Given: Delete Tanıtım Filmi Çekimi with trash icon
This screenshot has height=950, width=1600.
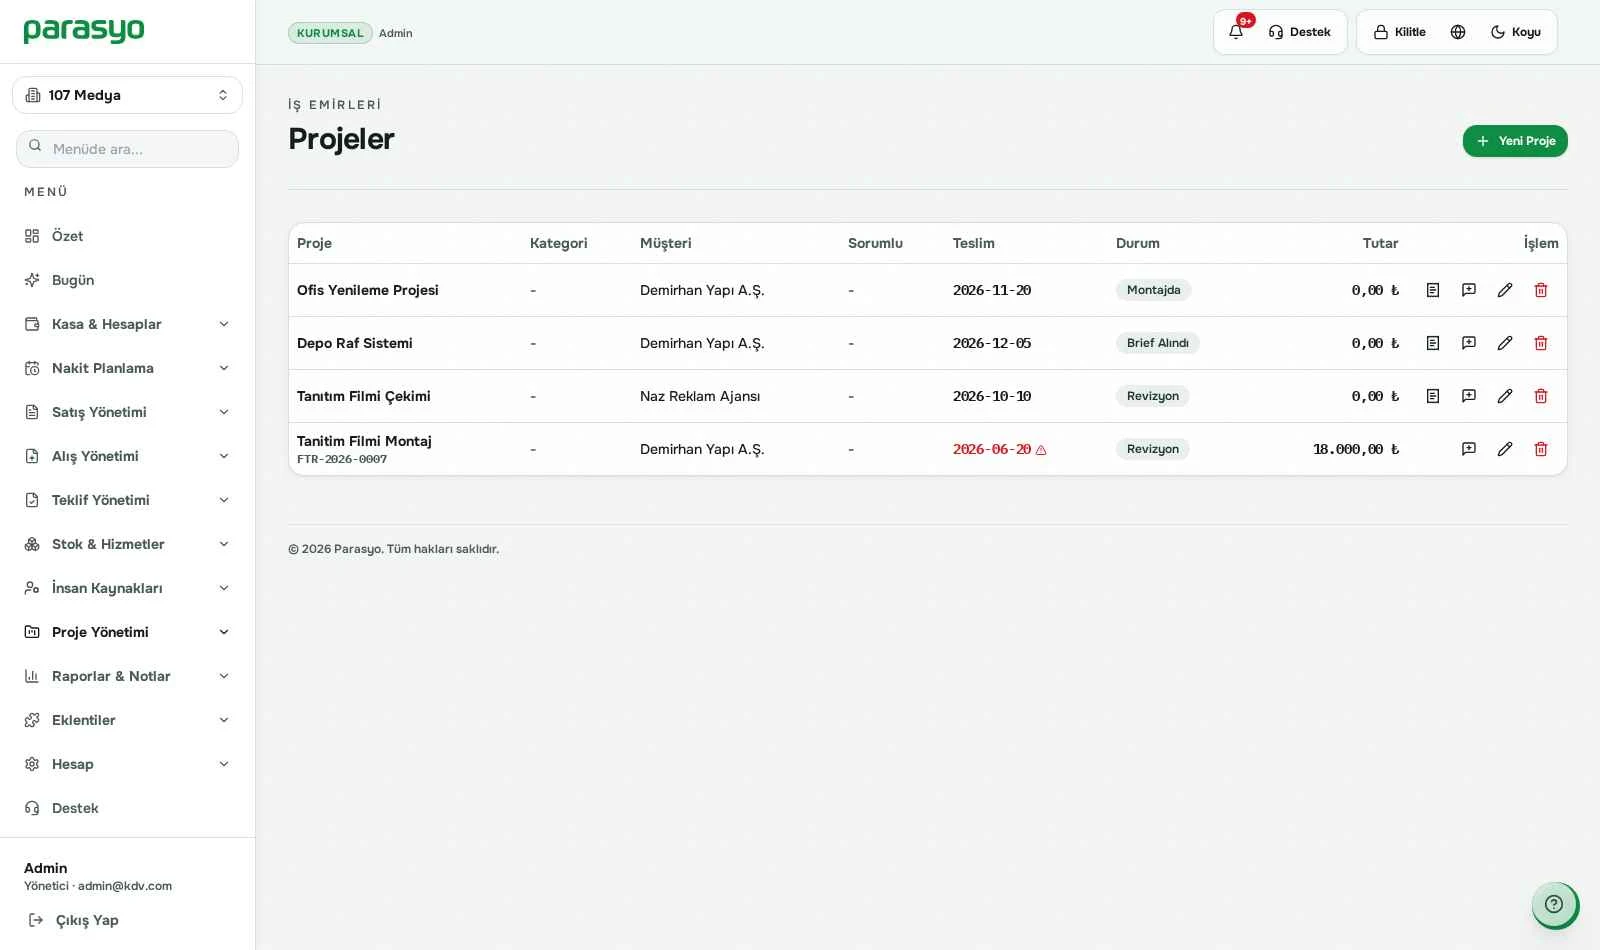Looking at the screenshot, I should pos(1541,396).
